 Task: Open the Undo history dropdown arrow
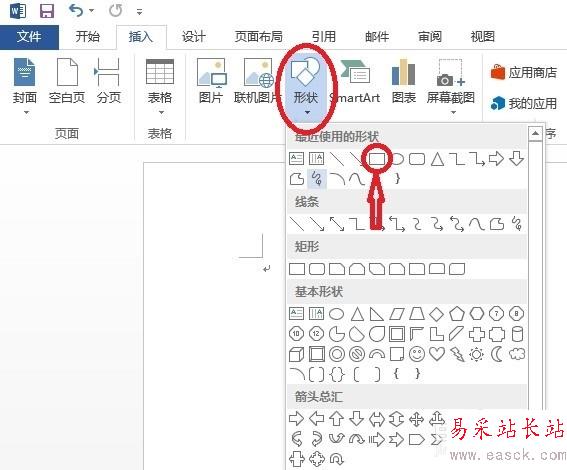tap(91, 11)
